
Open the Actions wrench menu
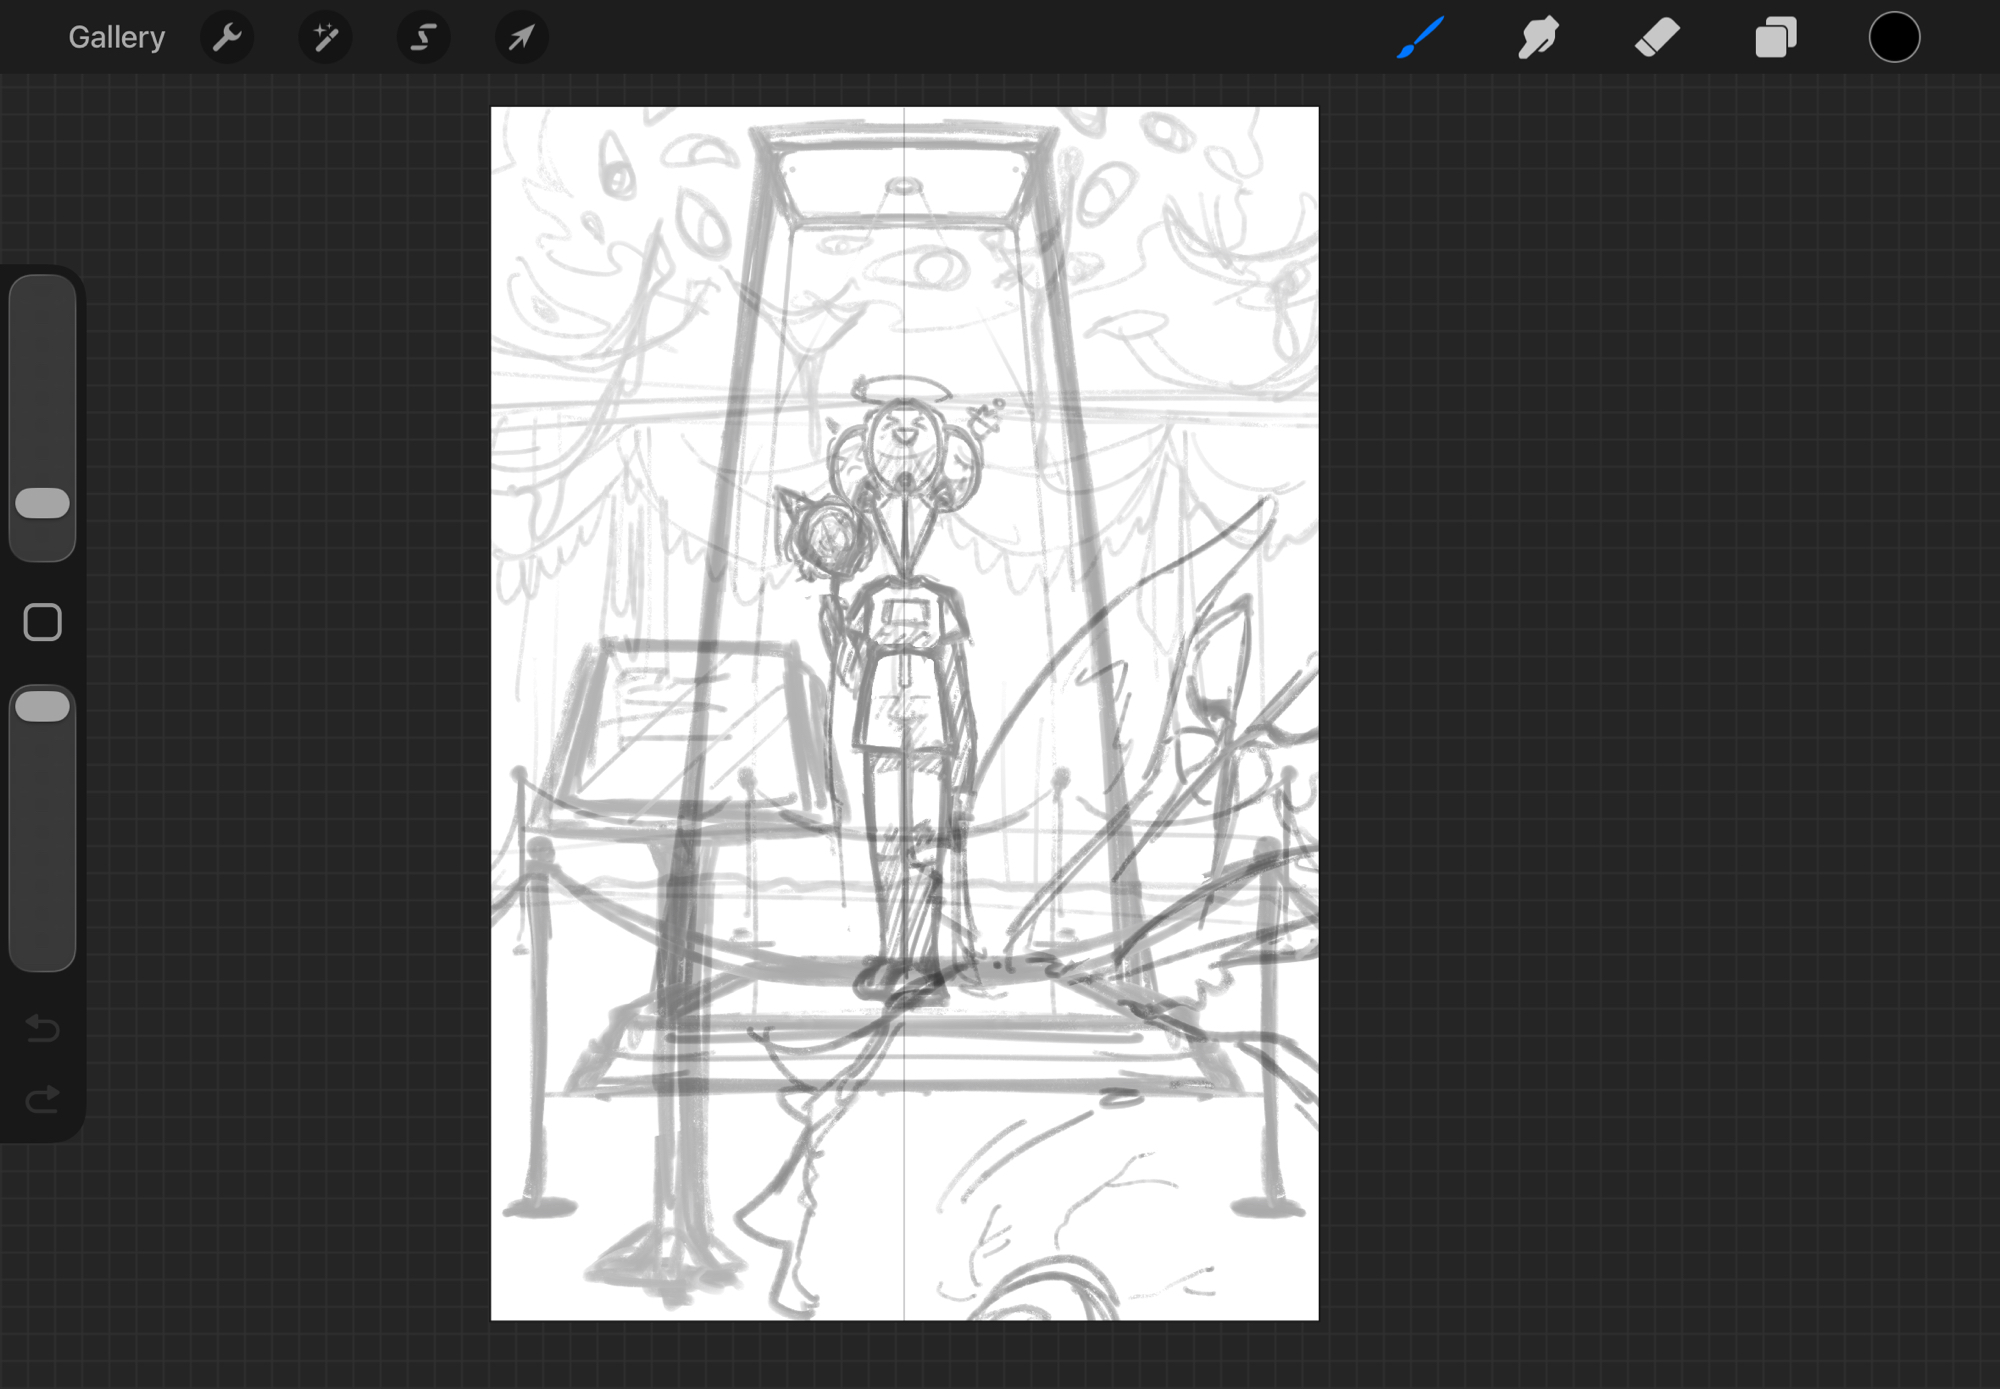click(x=227, y=38)
